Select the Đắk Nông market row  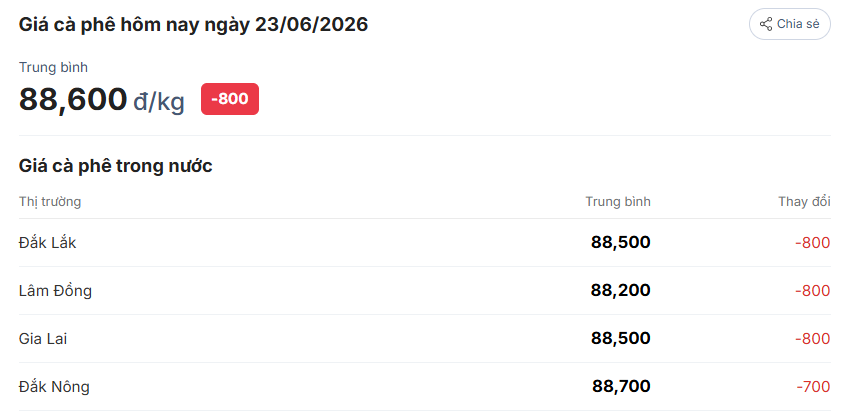click(424, 387)
